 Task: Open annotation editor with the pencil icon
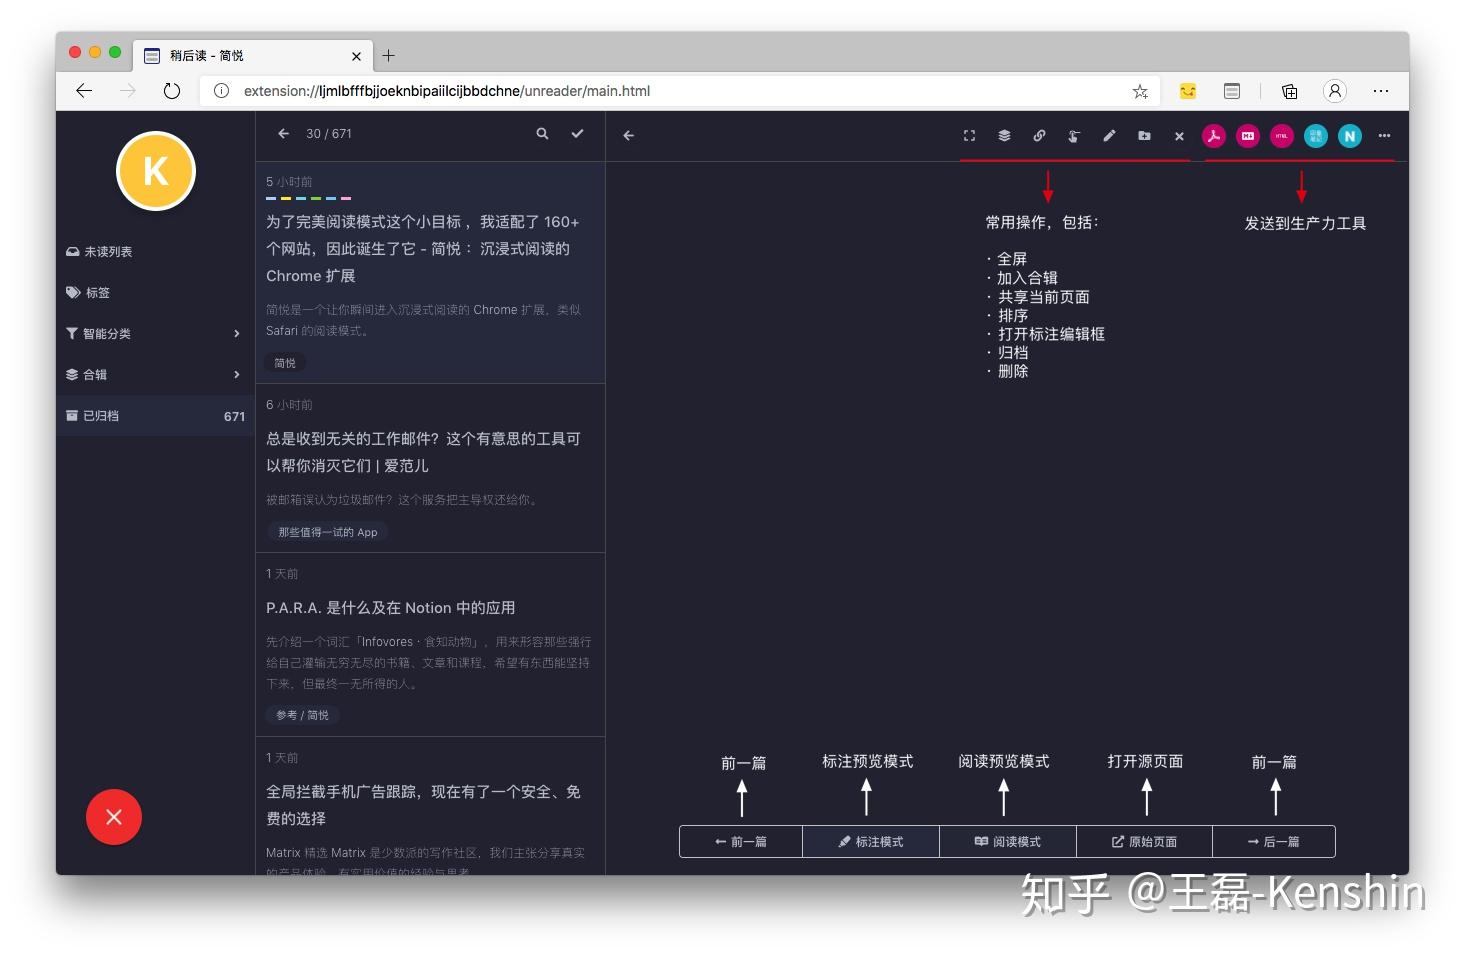(1109, 136)
